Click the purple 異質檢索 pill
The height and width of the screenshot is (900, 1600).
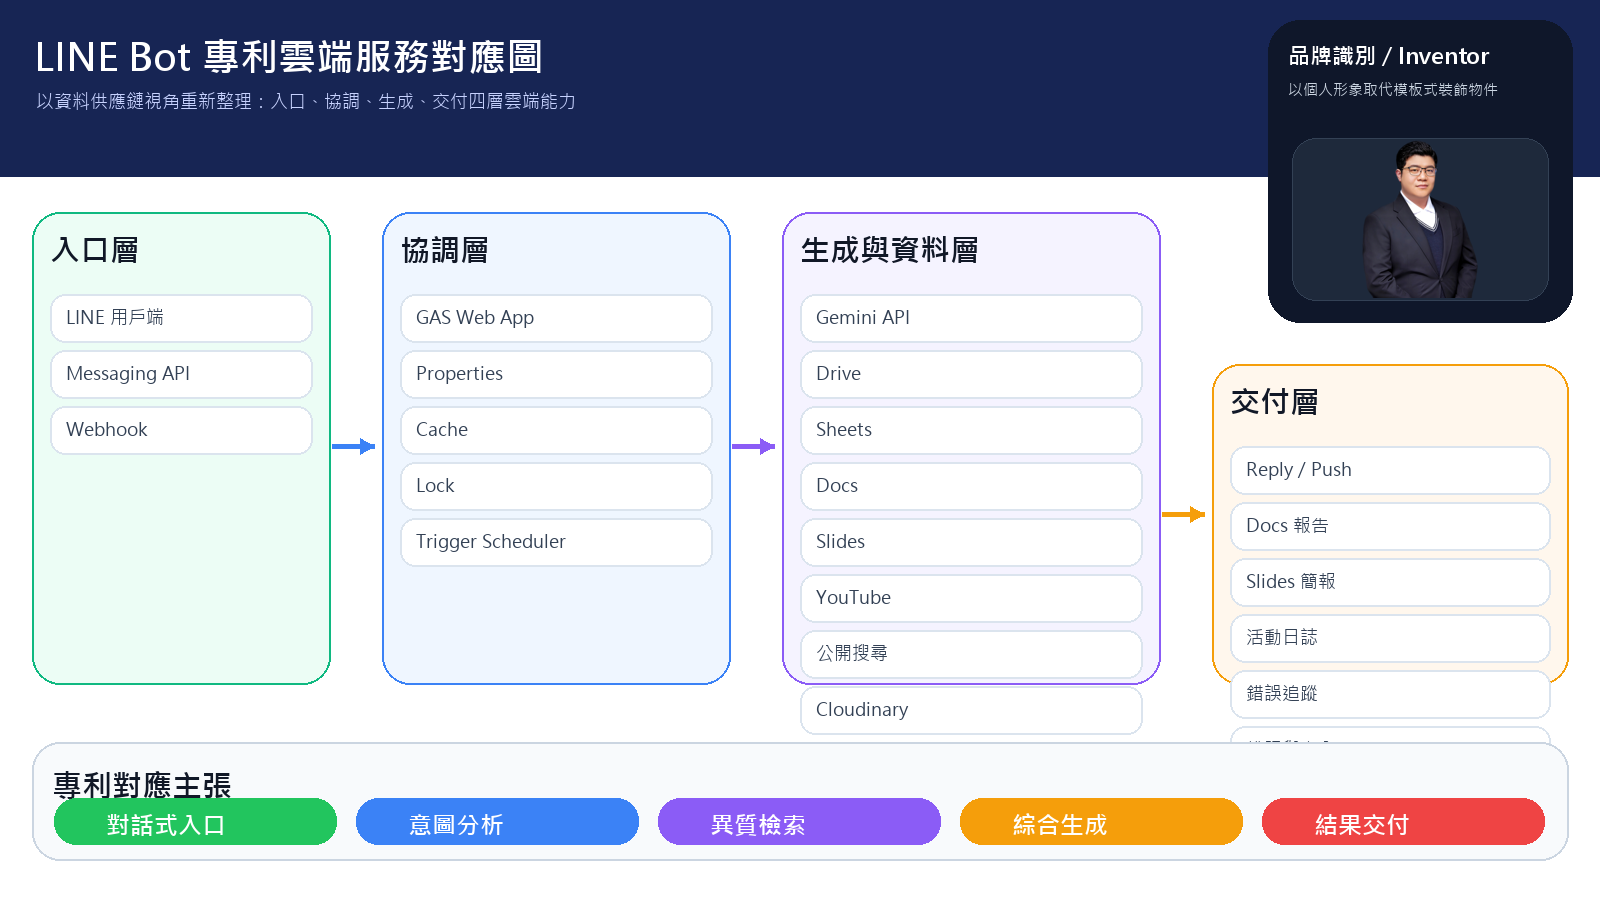coord(799,822)
